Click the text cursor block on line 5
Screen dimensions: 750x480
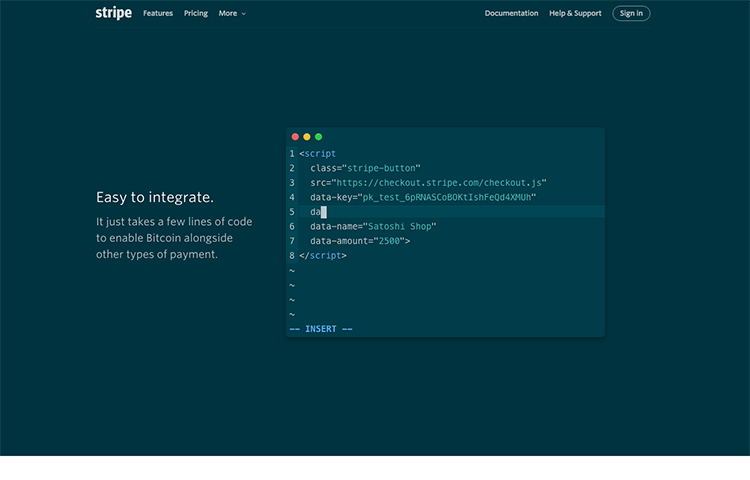324,212
